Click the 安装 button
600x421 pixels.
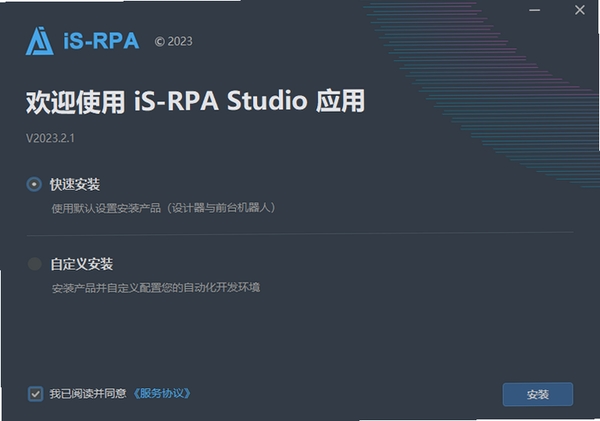coord(538,394)
